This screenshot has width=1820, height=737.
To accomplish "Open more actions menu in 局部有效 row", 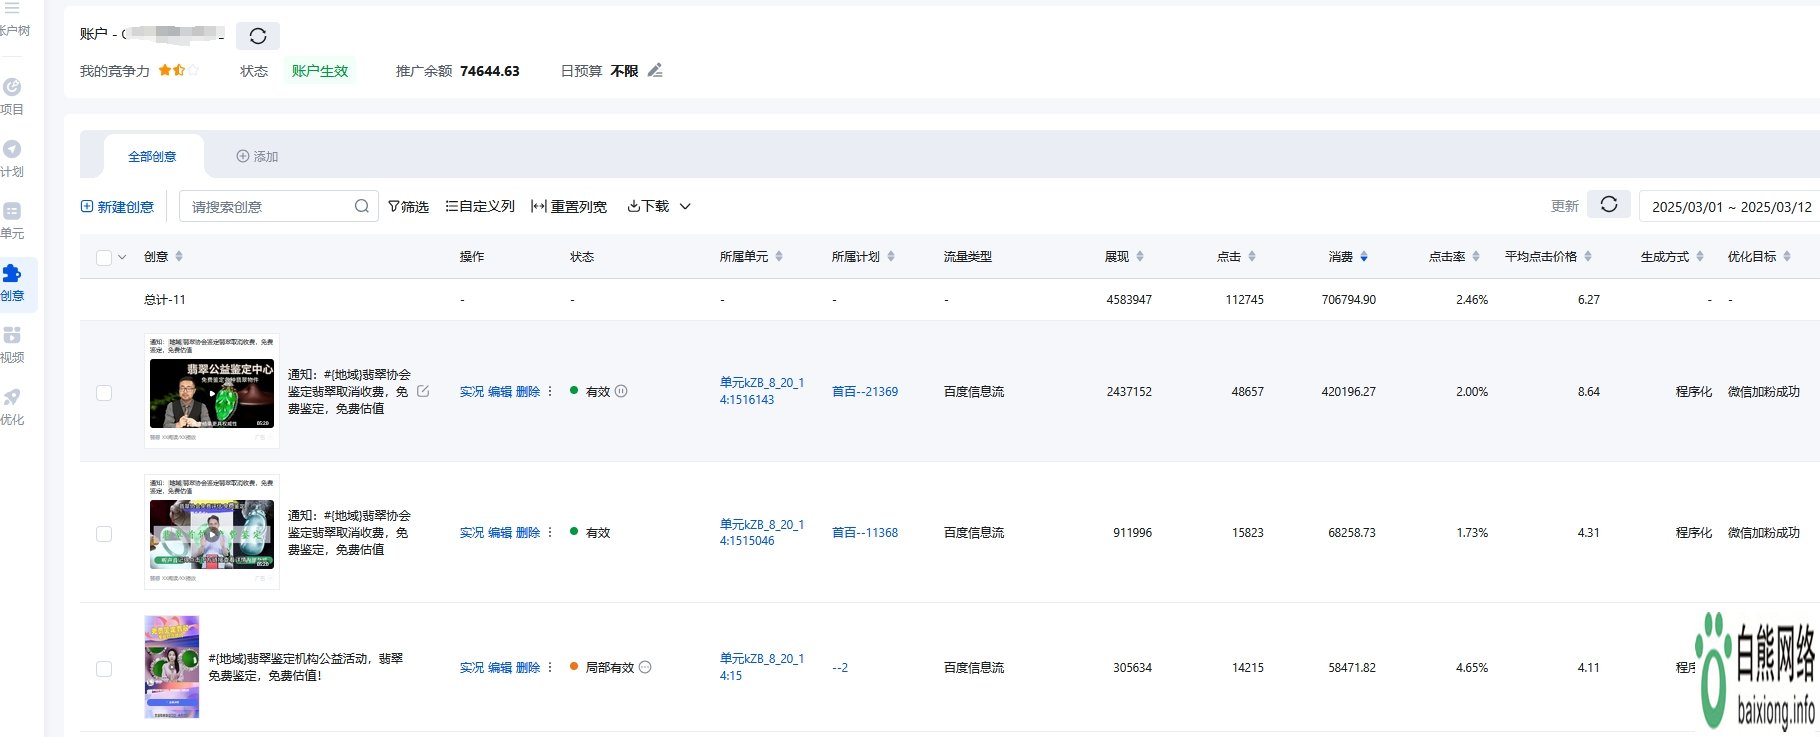I will coord(550,667).
